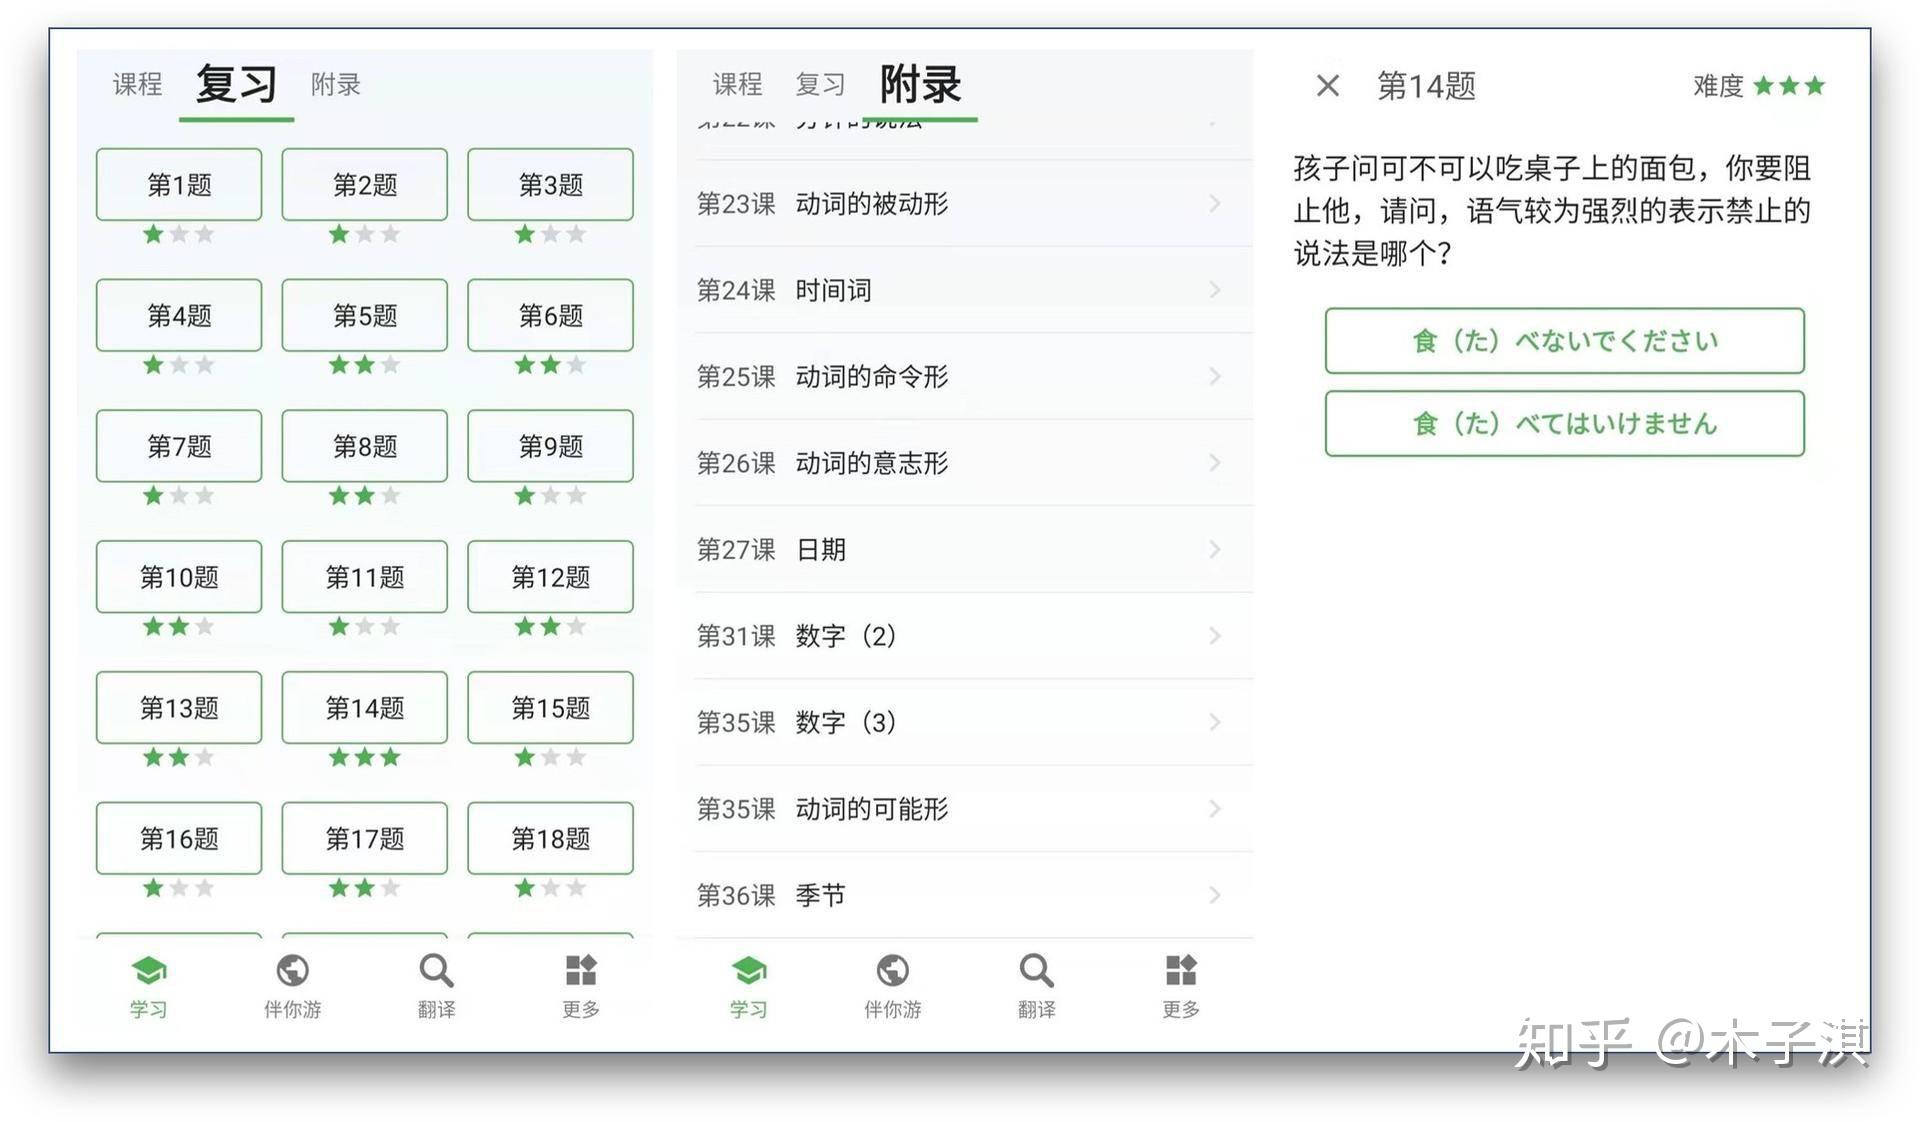The image size is (1920, 1122).
Task: Tap the 伴你游 globe icon in middle panel
Action: (x=892, y=970)
